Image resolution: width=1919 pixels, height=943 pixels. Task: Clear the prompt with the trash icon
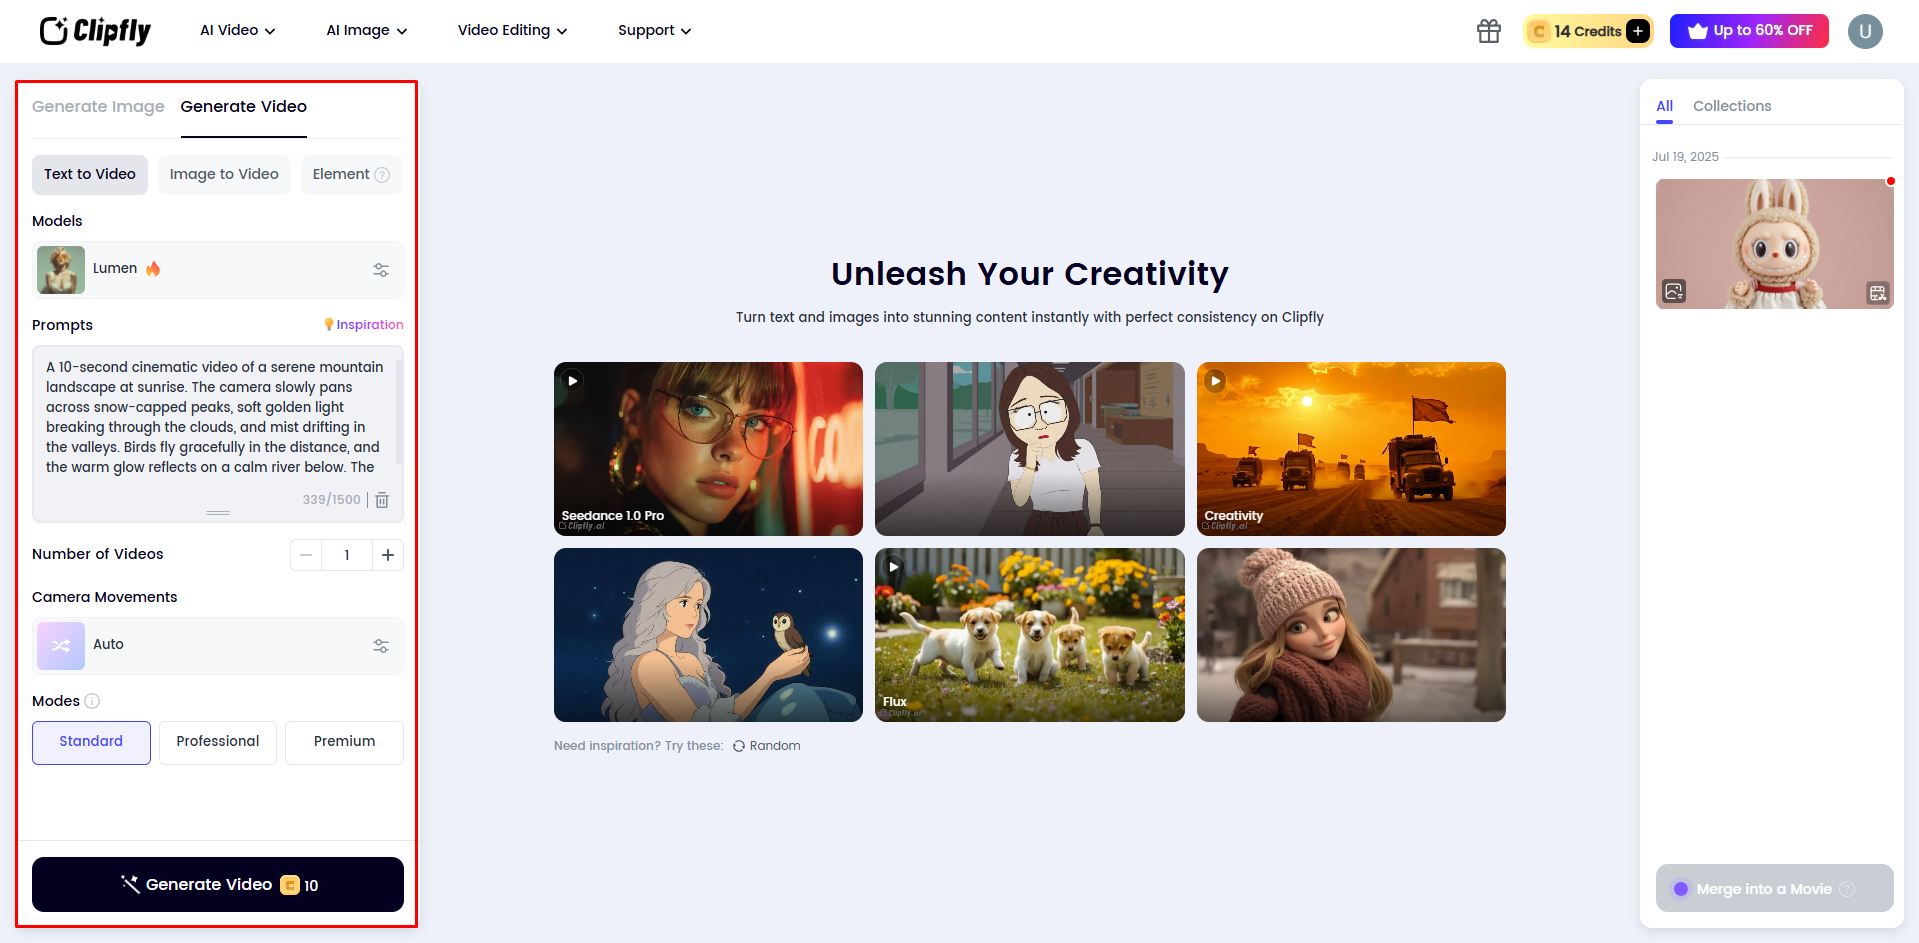pos(382,500)
